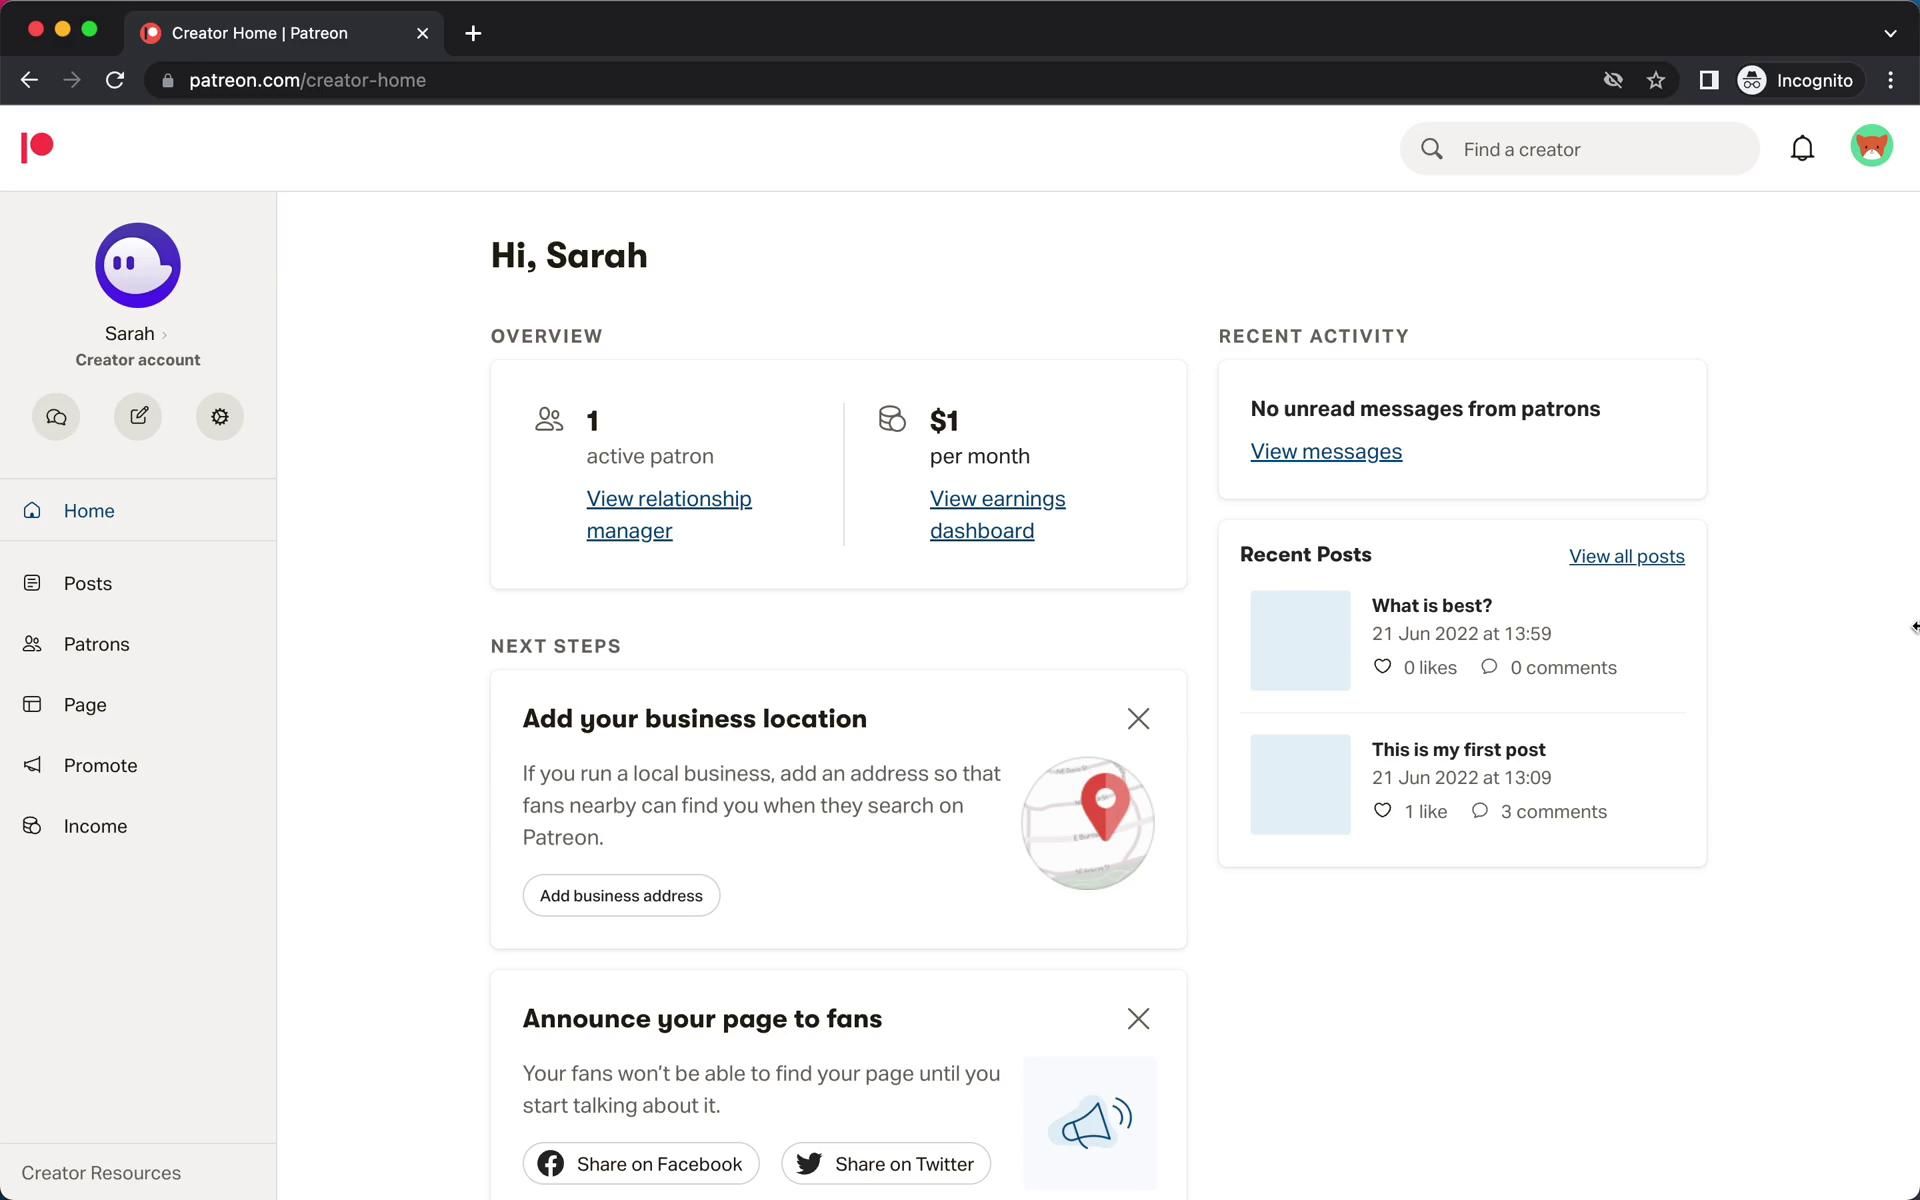
Task: Click View all posts link
Action: pos(1626,556)
